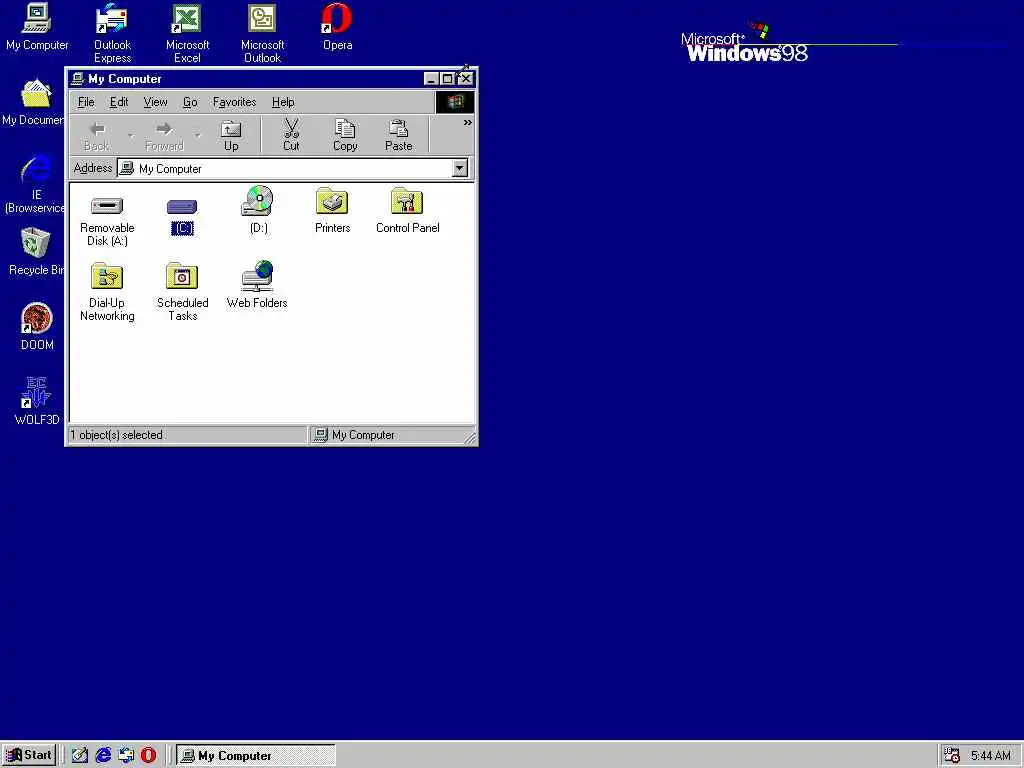Click the status bar text '1 object(s) selected'
The image size is (1024, 768).
116,435
